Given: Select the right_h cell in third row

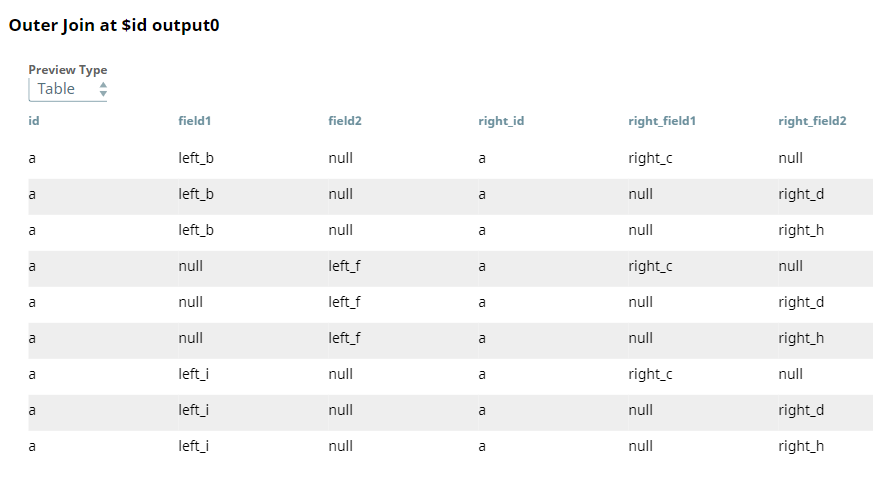Looking at the screenshot, I should (x=801, y=230).
